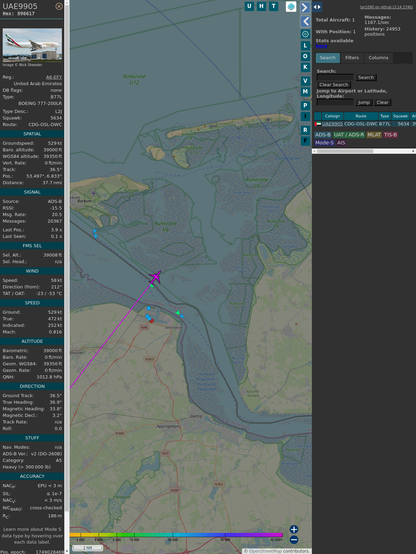Click the Search button beside the field

pos(366,77)
